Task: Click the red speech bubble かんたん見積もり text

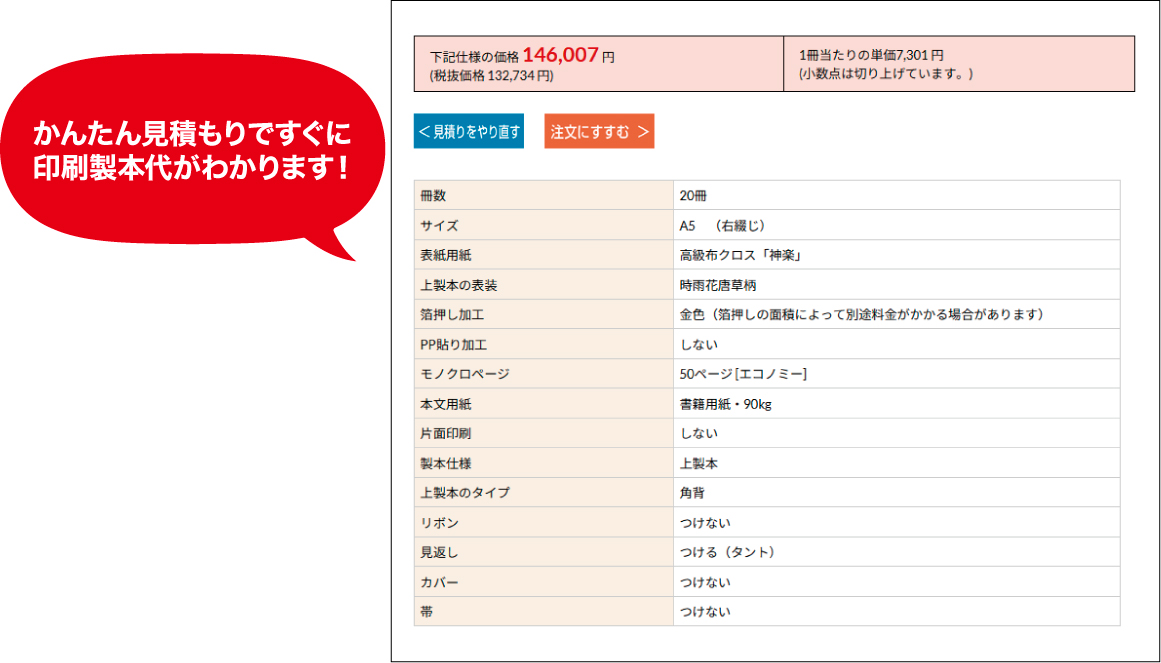Action: click(191, 151)
